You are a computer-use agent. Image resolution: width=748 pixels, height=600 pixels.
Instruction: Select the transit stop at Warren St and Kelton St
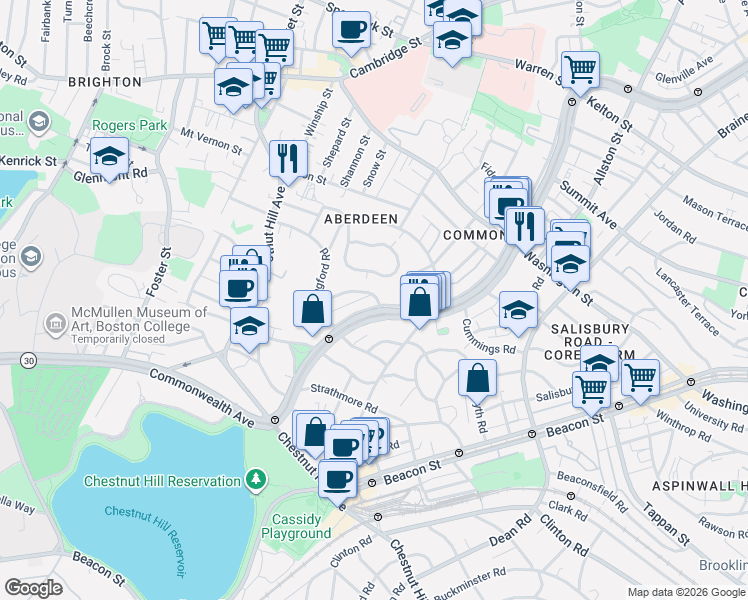click(572, 102)
